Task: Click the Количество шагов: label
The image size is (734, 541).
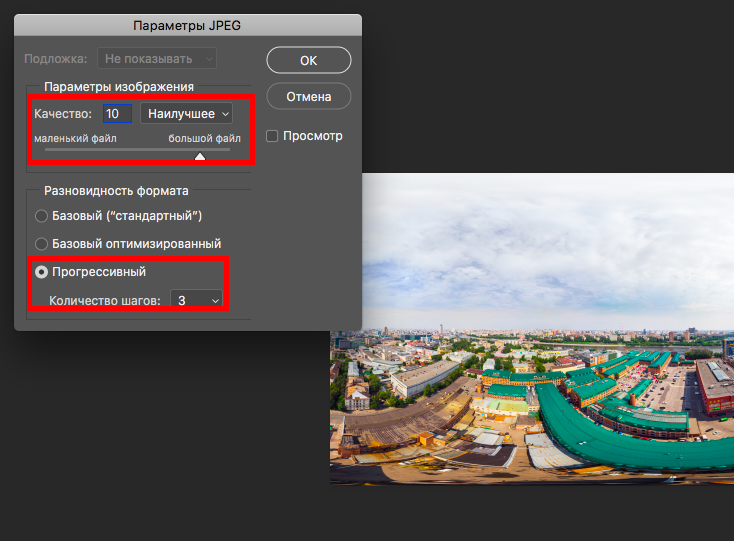Action: coord(105,300)
